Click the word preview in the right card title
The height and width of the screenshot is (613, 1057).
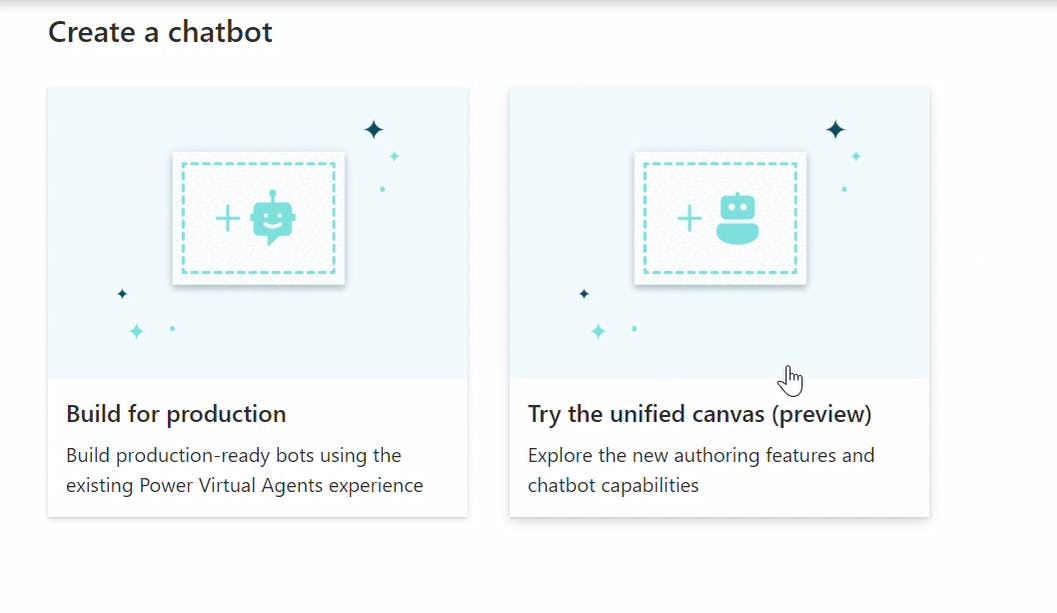pos(821,414)
